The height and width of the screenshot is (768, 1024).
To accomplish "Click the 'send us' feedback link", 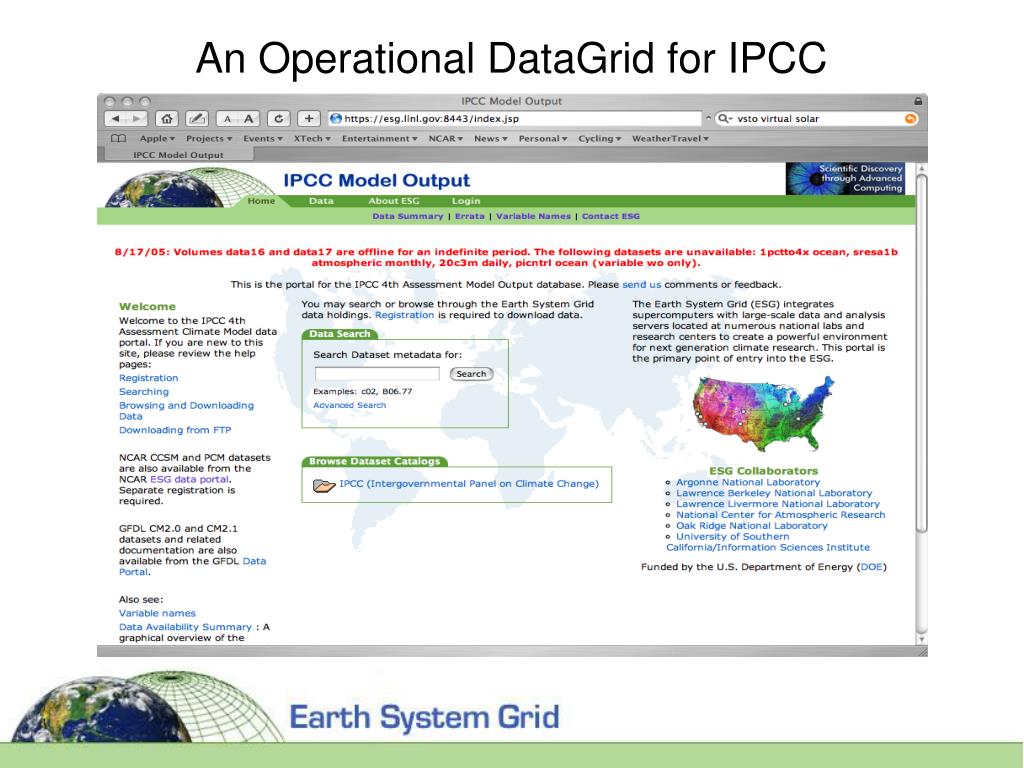I will tap(641, 285).
